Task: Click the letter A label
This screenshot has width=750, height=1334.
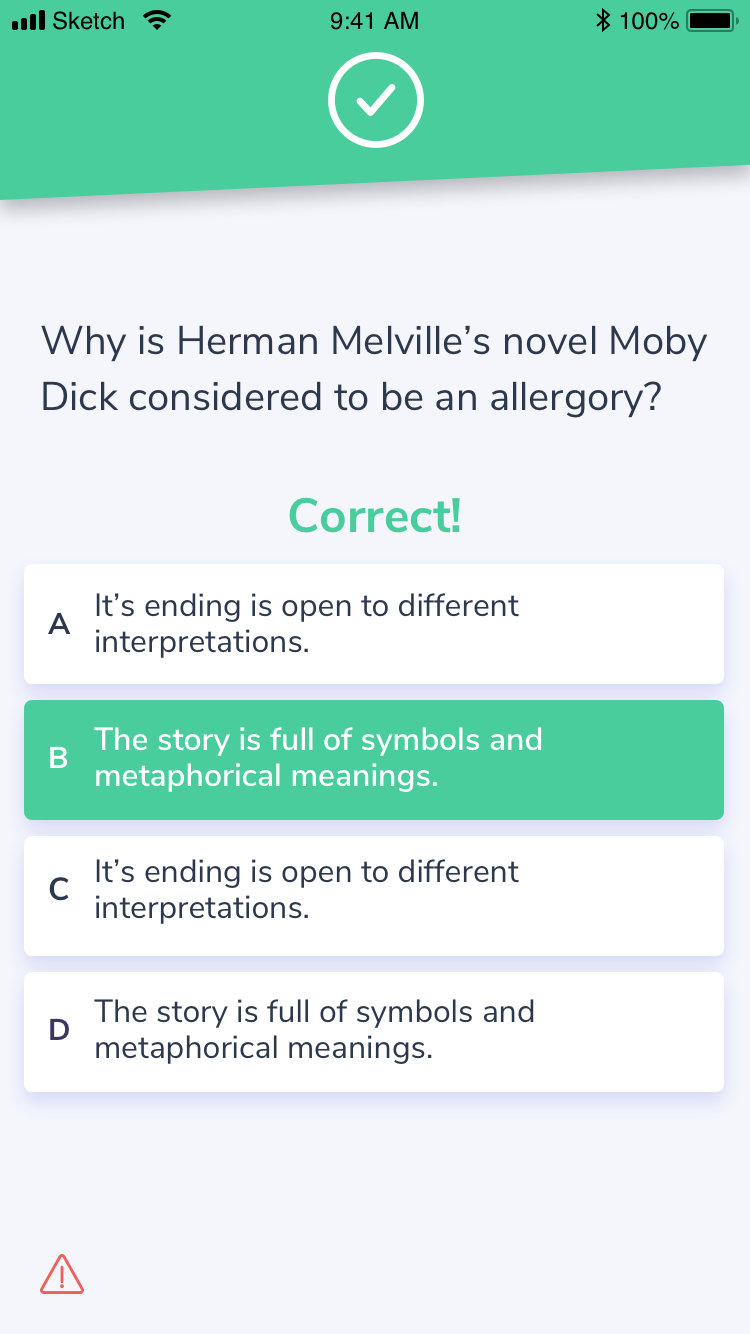Action: point(59,624)
